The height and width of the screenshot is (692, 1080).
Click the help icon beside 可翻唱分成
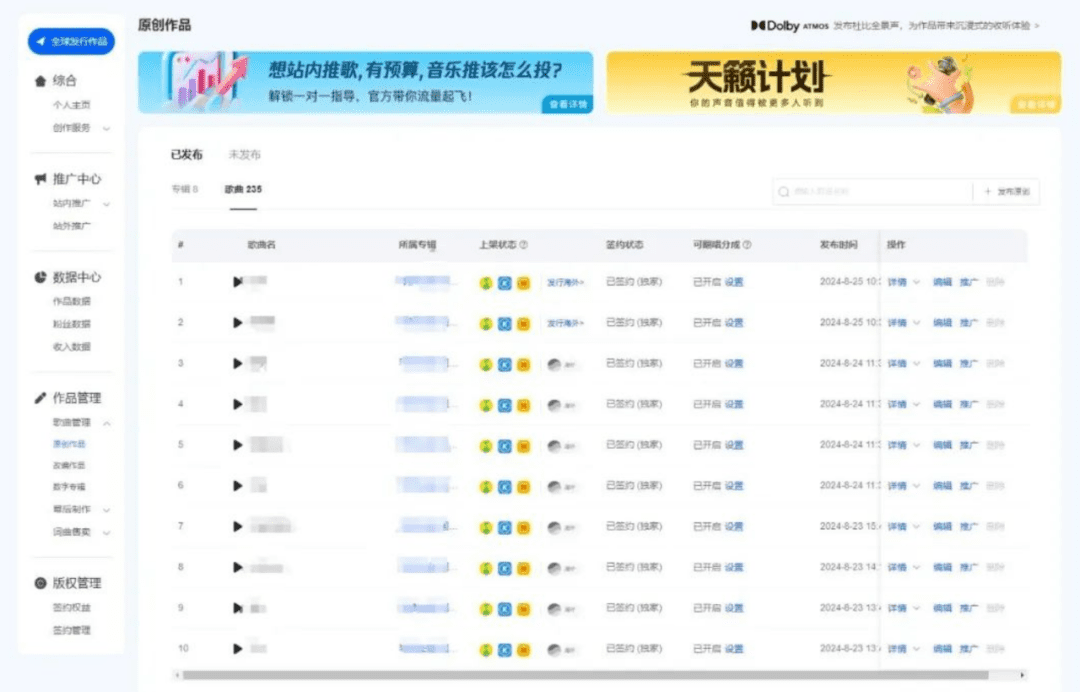[x=747, y=245]
